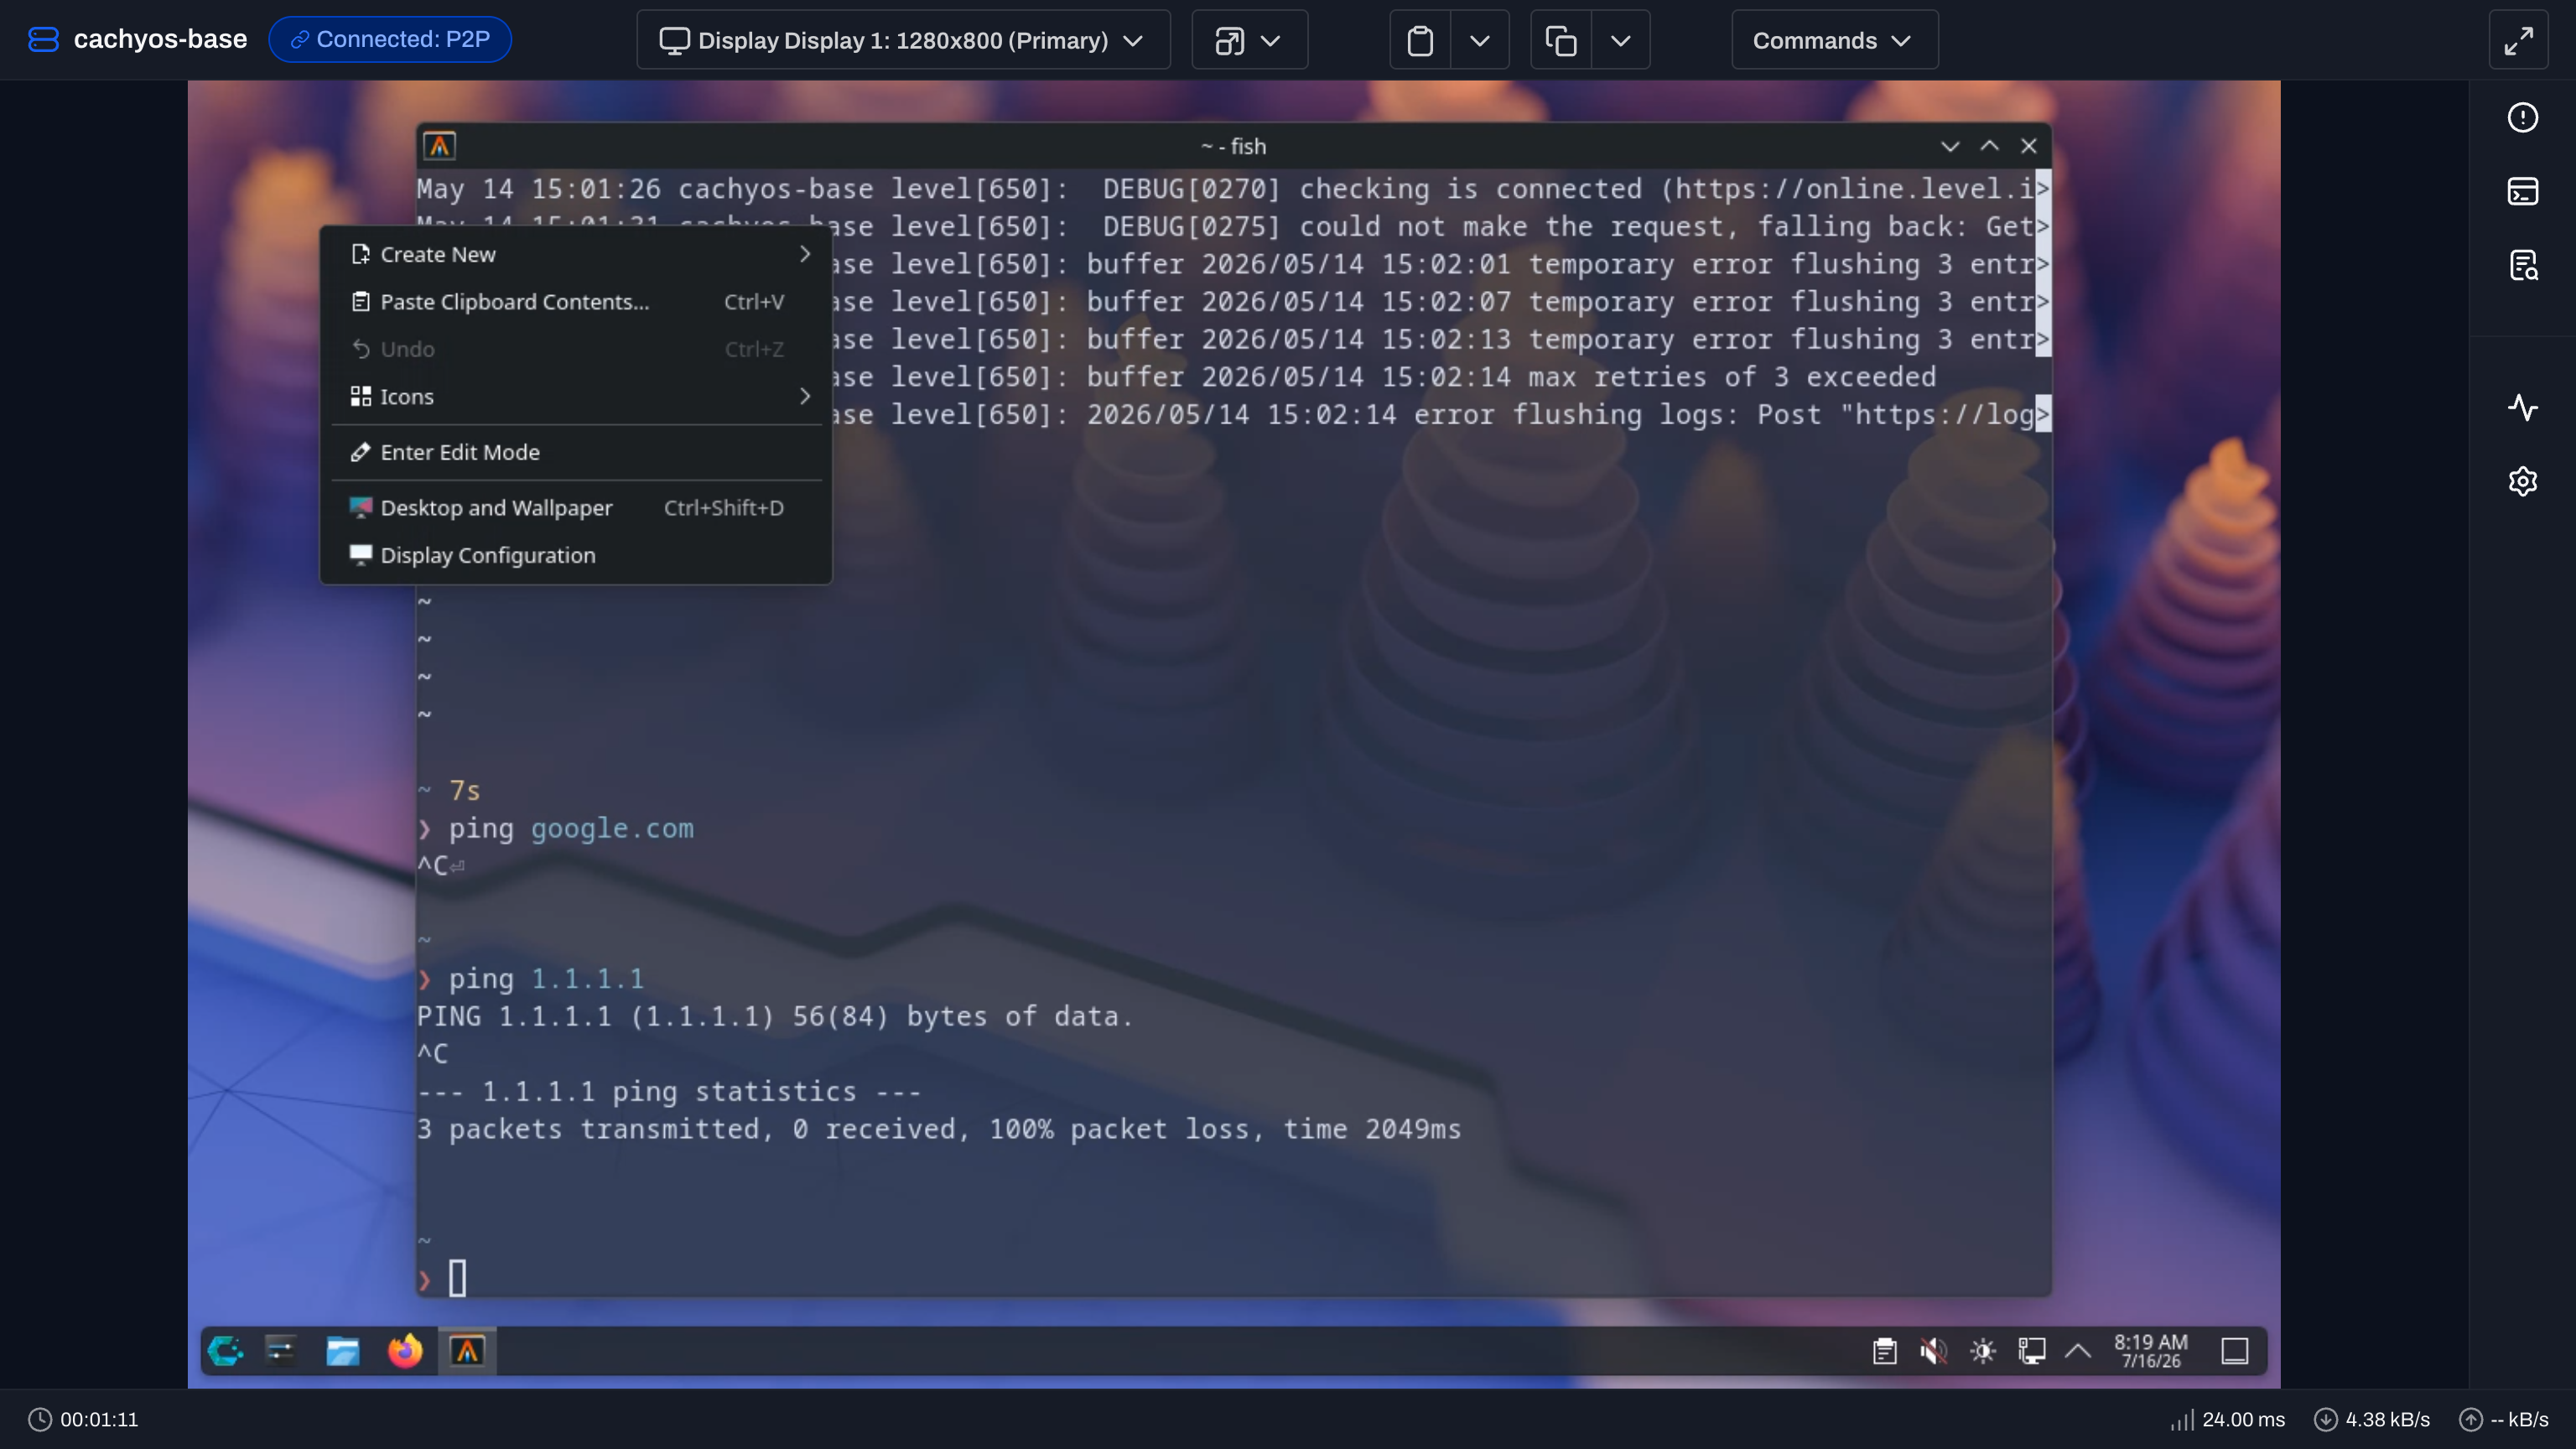Screen dimensions: 2576x1449
Task: Minimize the fish terminal window
Action: point(1950,146)
